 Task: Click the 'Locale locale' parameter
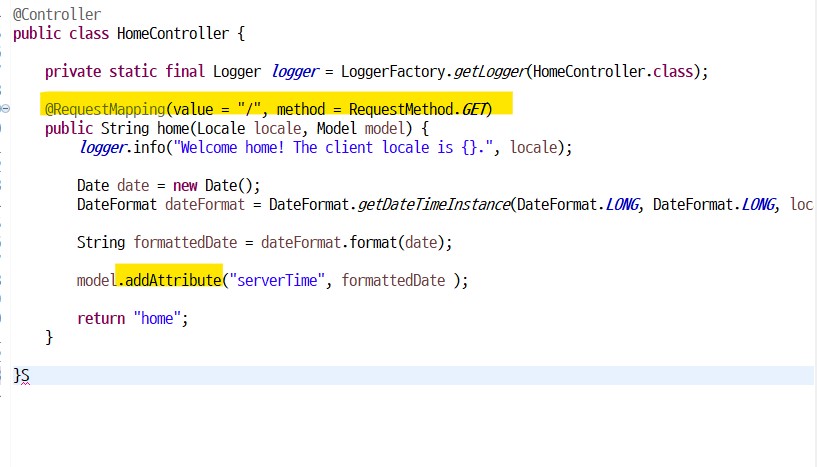click(x=249, y=128)
